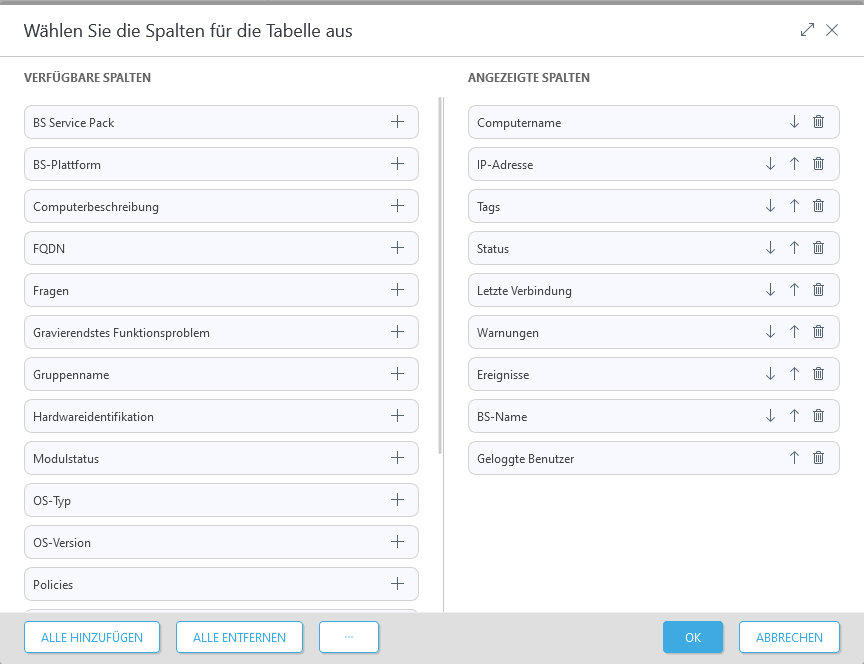Select the Geloggte Benutzer label
The width and height of the screenshot is (864, 664).
pyautogui.click(x=526, y=459)
